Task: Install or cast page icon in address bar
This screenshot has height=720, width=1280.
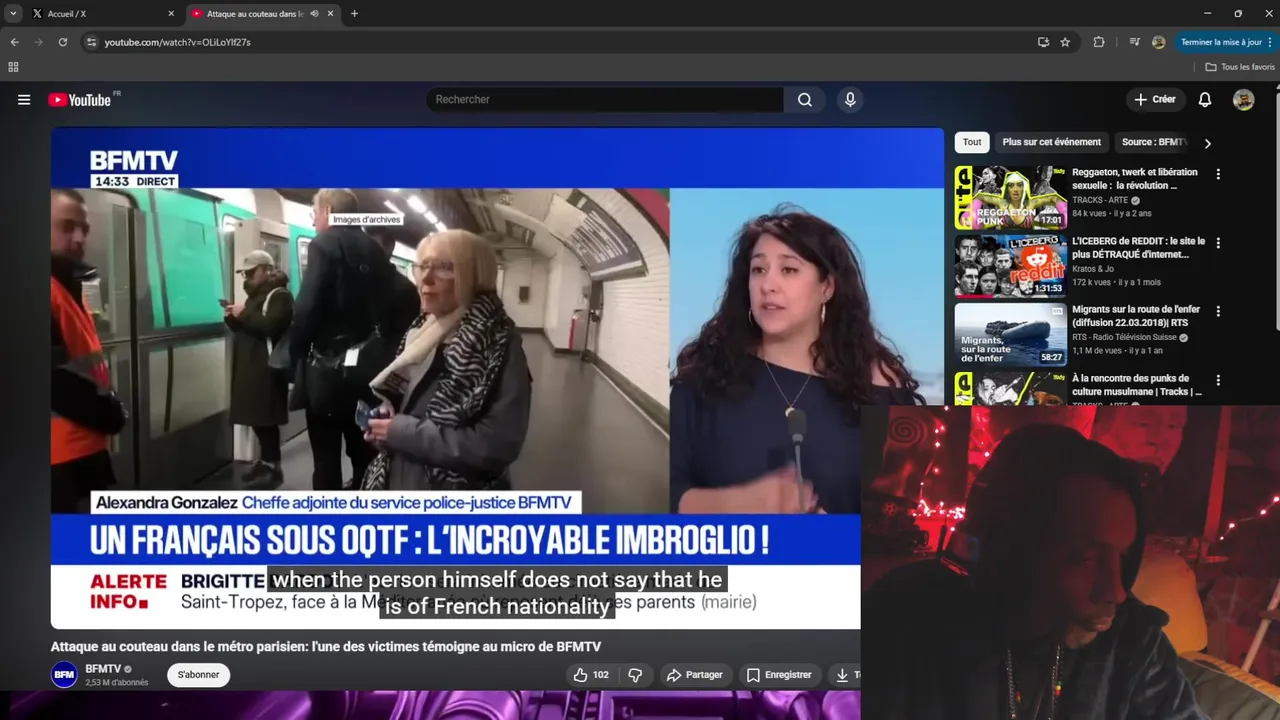Action: (x=1043, y=42)
